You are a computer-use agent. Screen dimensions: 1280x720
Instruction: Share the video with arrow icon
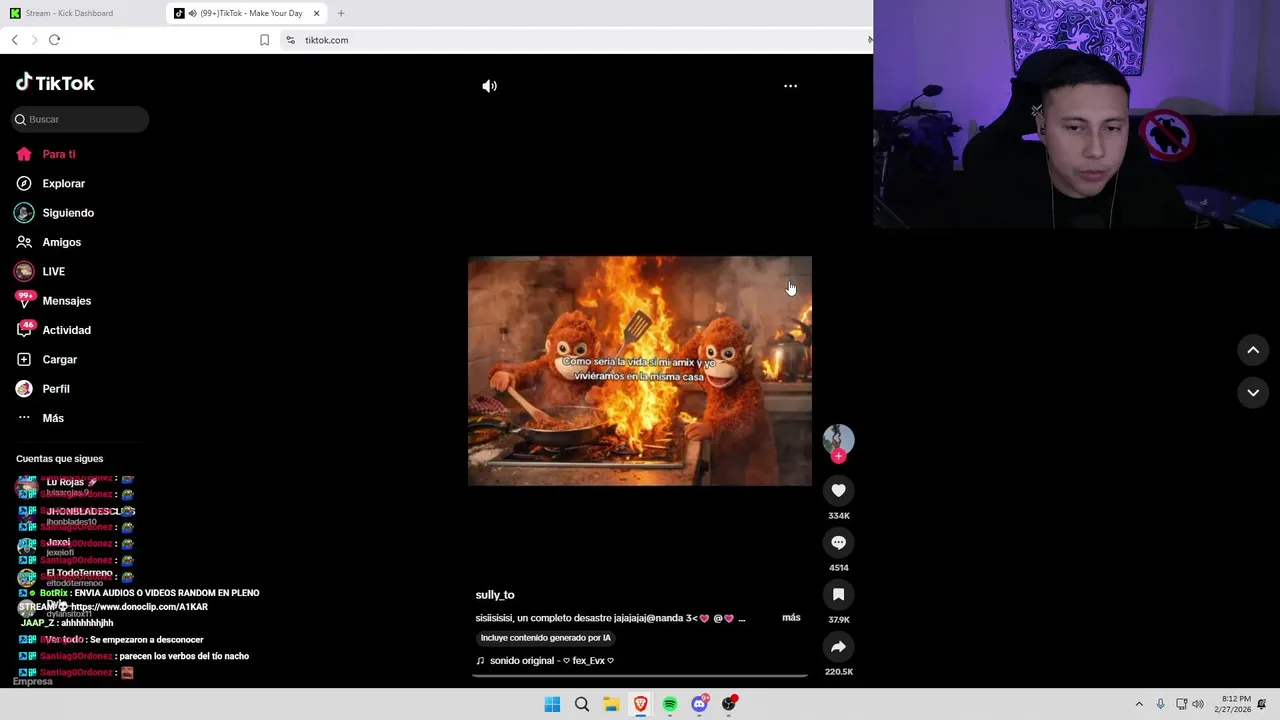838,646
